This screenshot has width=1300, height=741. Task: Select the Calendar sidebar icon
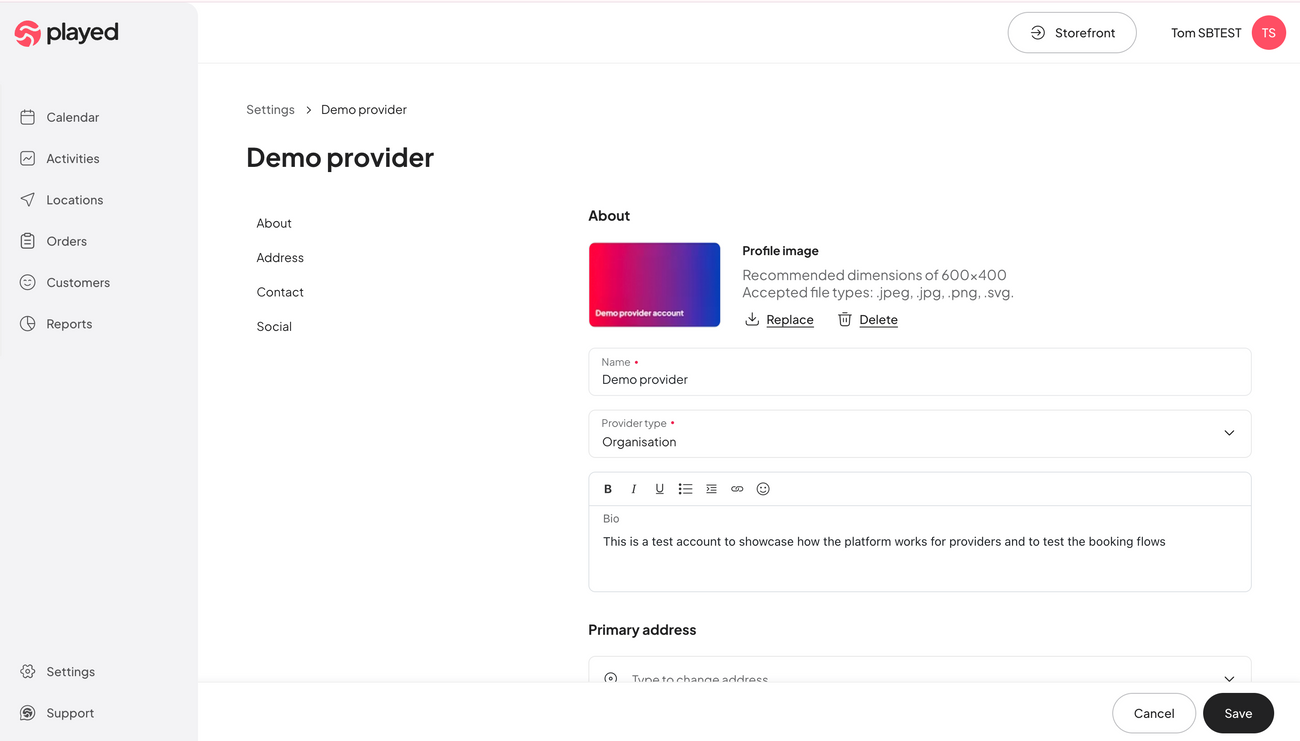tap(30, 117)
